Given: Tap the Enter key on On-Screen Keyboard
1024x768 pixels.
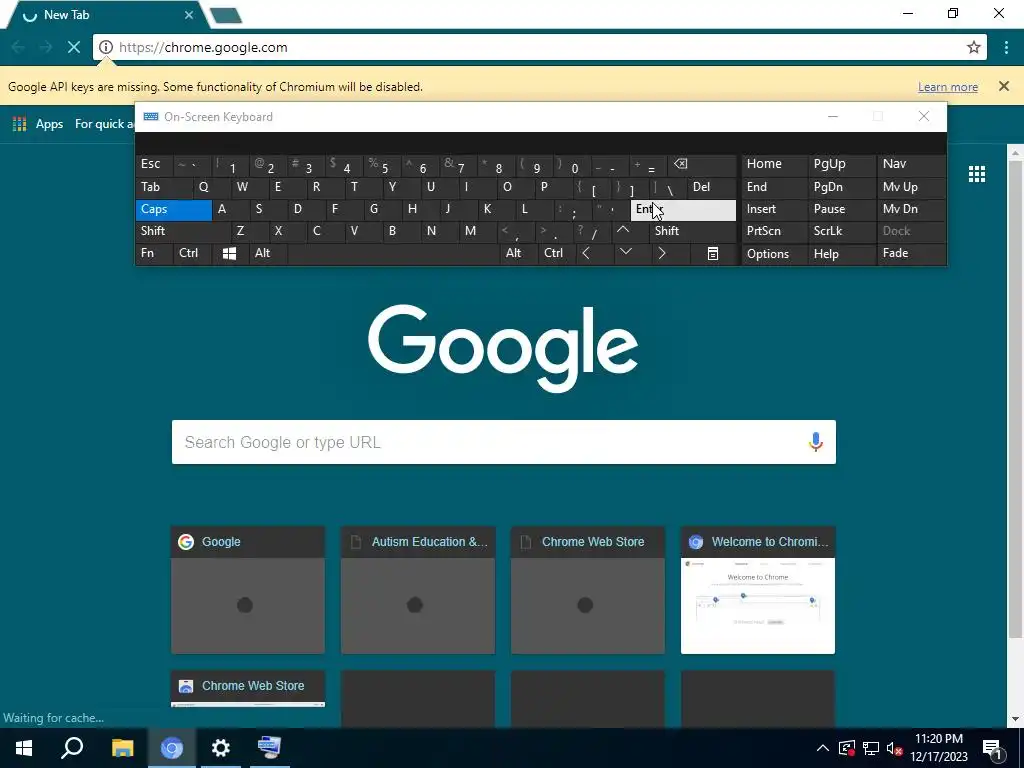Looking at the screenshot, I should tap(683, 210).
